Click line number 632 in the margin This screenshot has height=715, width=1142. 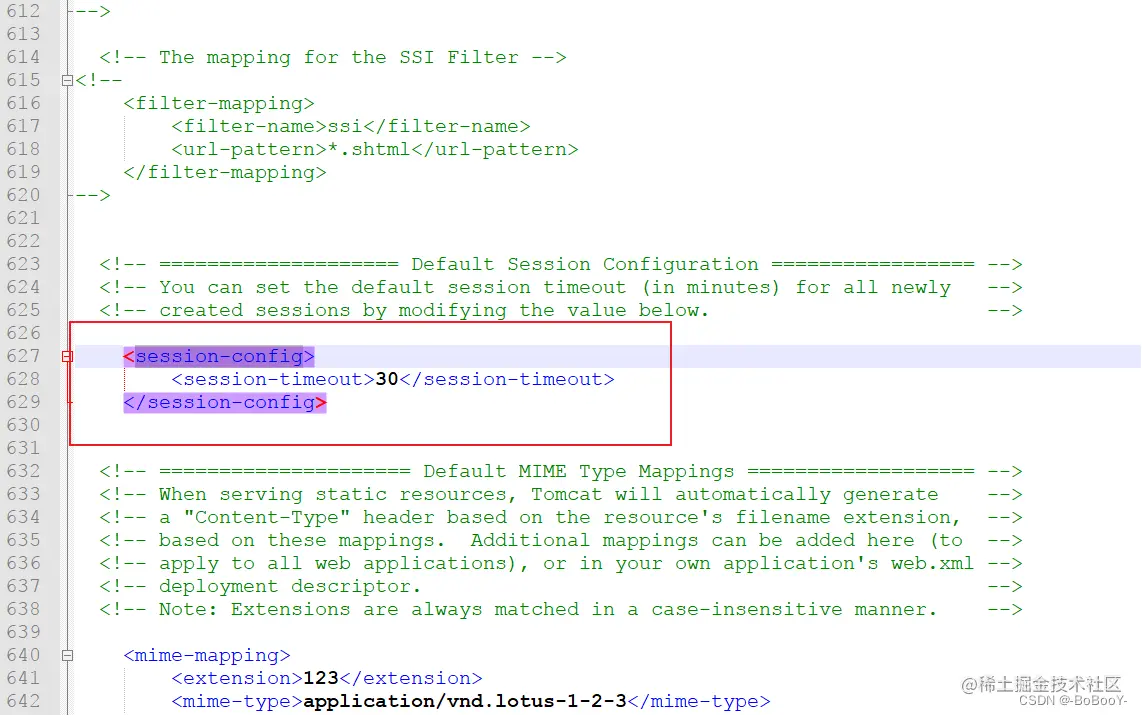[x=23, y=471]
